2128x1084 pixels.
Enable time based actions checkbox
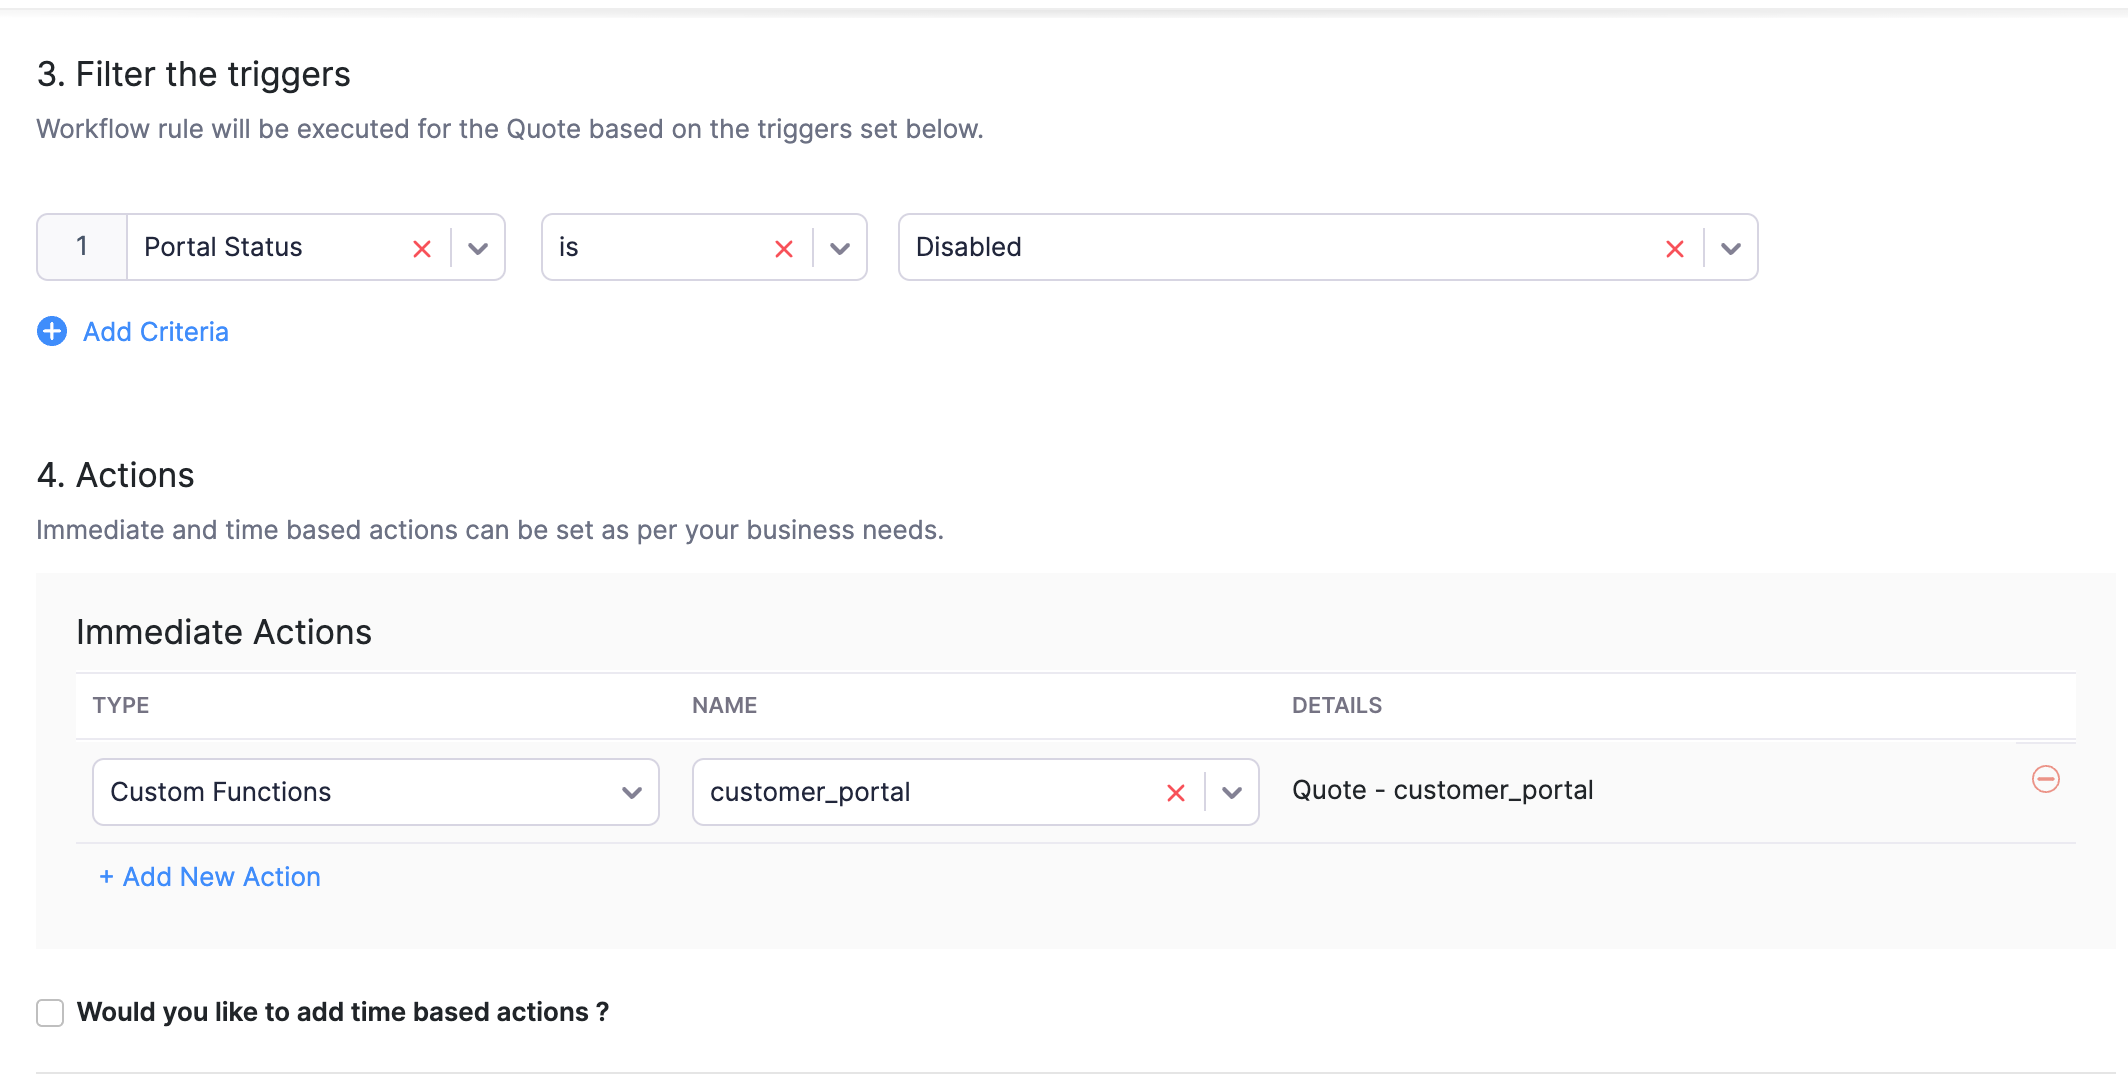coord(50,1012)
